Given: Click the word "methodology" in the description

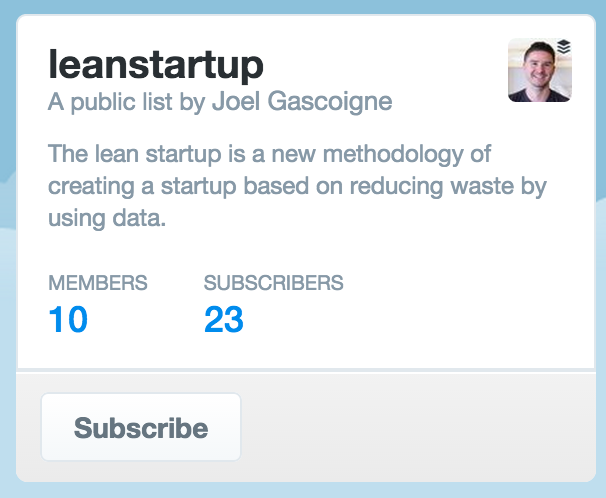Looking at the screenshot, I should pyautogui.click(x=393, y=154).
